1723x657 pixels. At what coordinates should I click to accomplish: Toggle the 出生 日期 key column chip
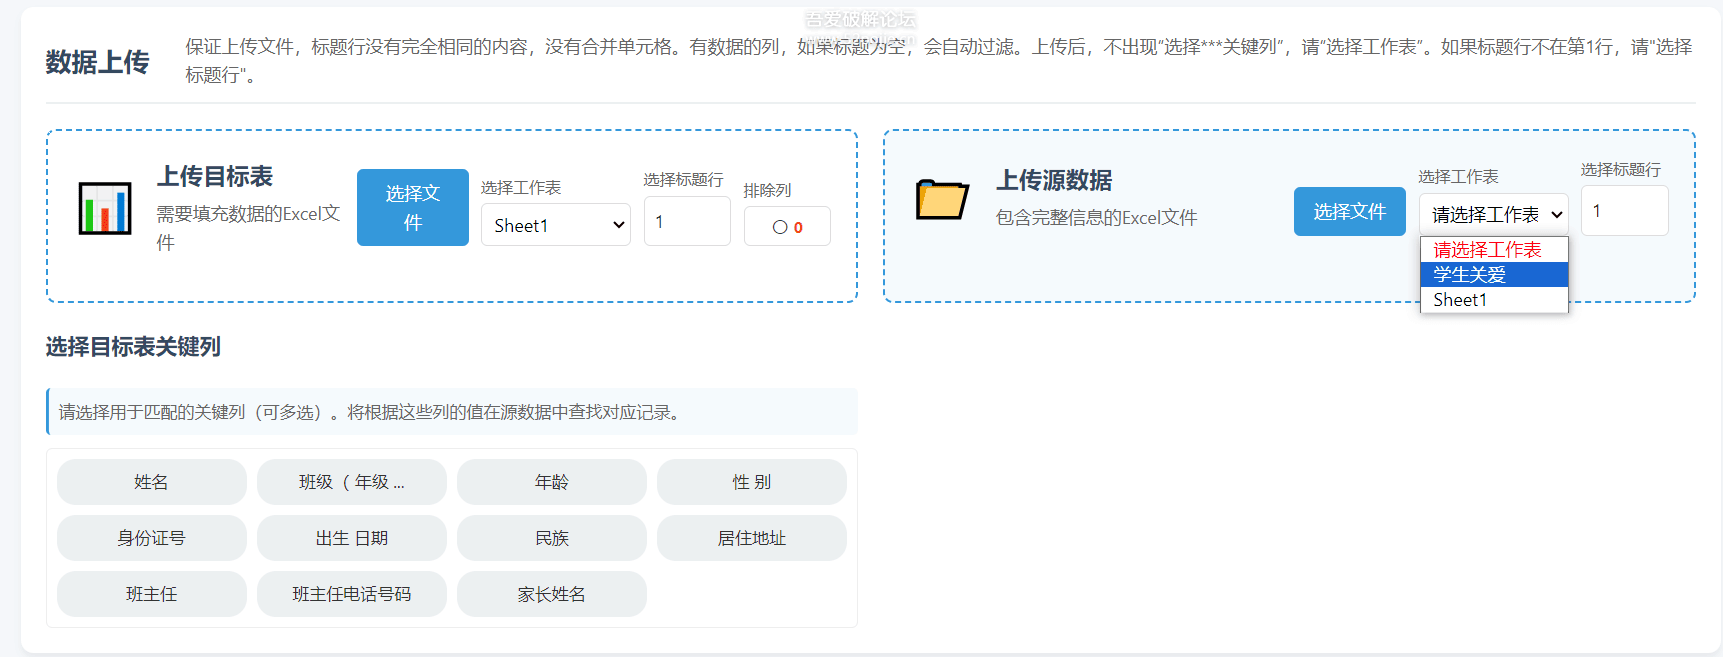click(x=352, y=538)
